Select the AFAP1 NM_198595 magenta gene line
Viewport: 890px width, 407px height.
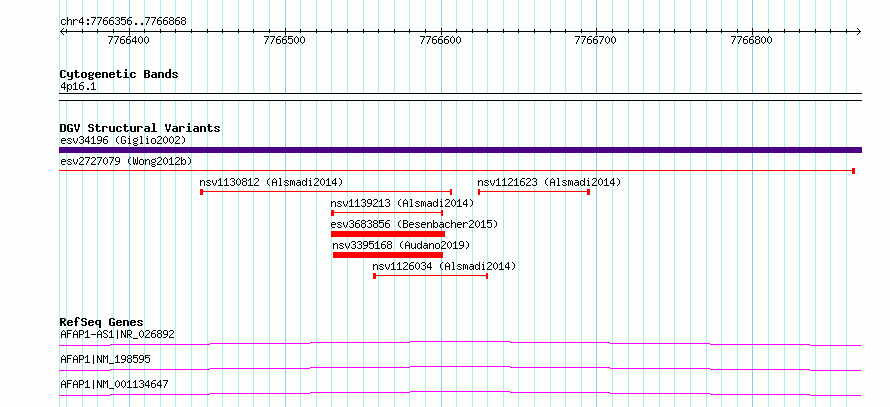tap(460, 368)
